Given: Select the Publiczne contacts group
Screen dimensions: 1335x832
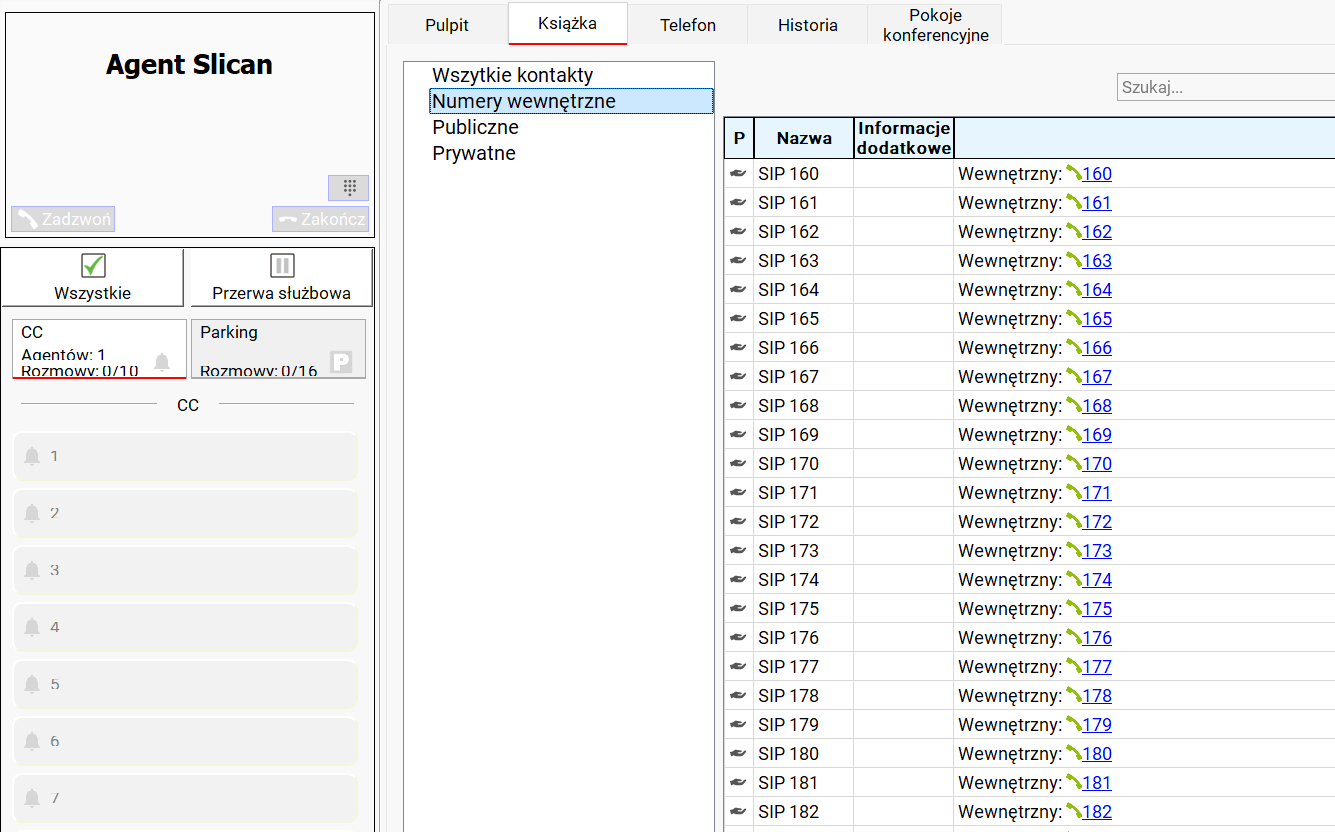Looking at the screenshot, I should click(475, 127).
